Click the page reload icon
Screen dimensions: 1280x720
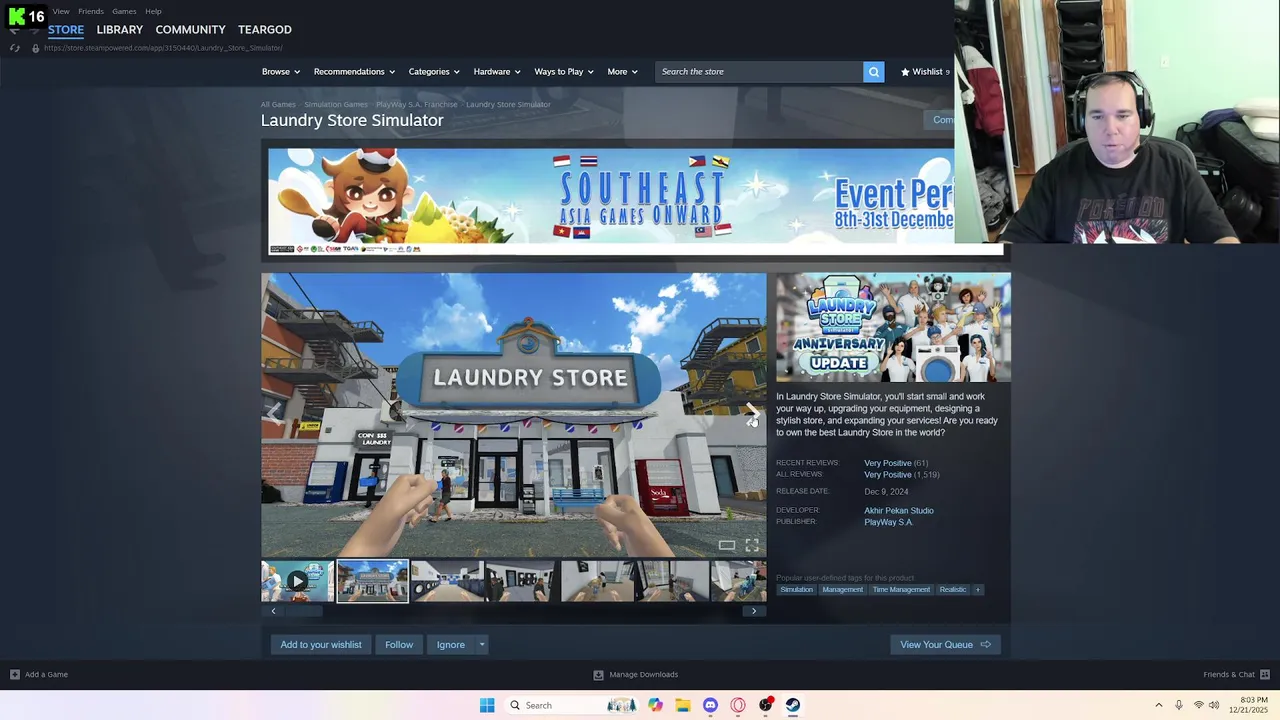pos(14,48)
